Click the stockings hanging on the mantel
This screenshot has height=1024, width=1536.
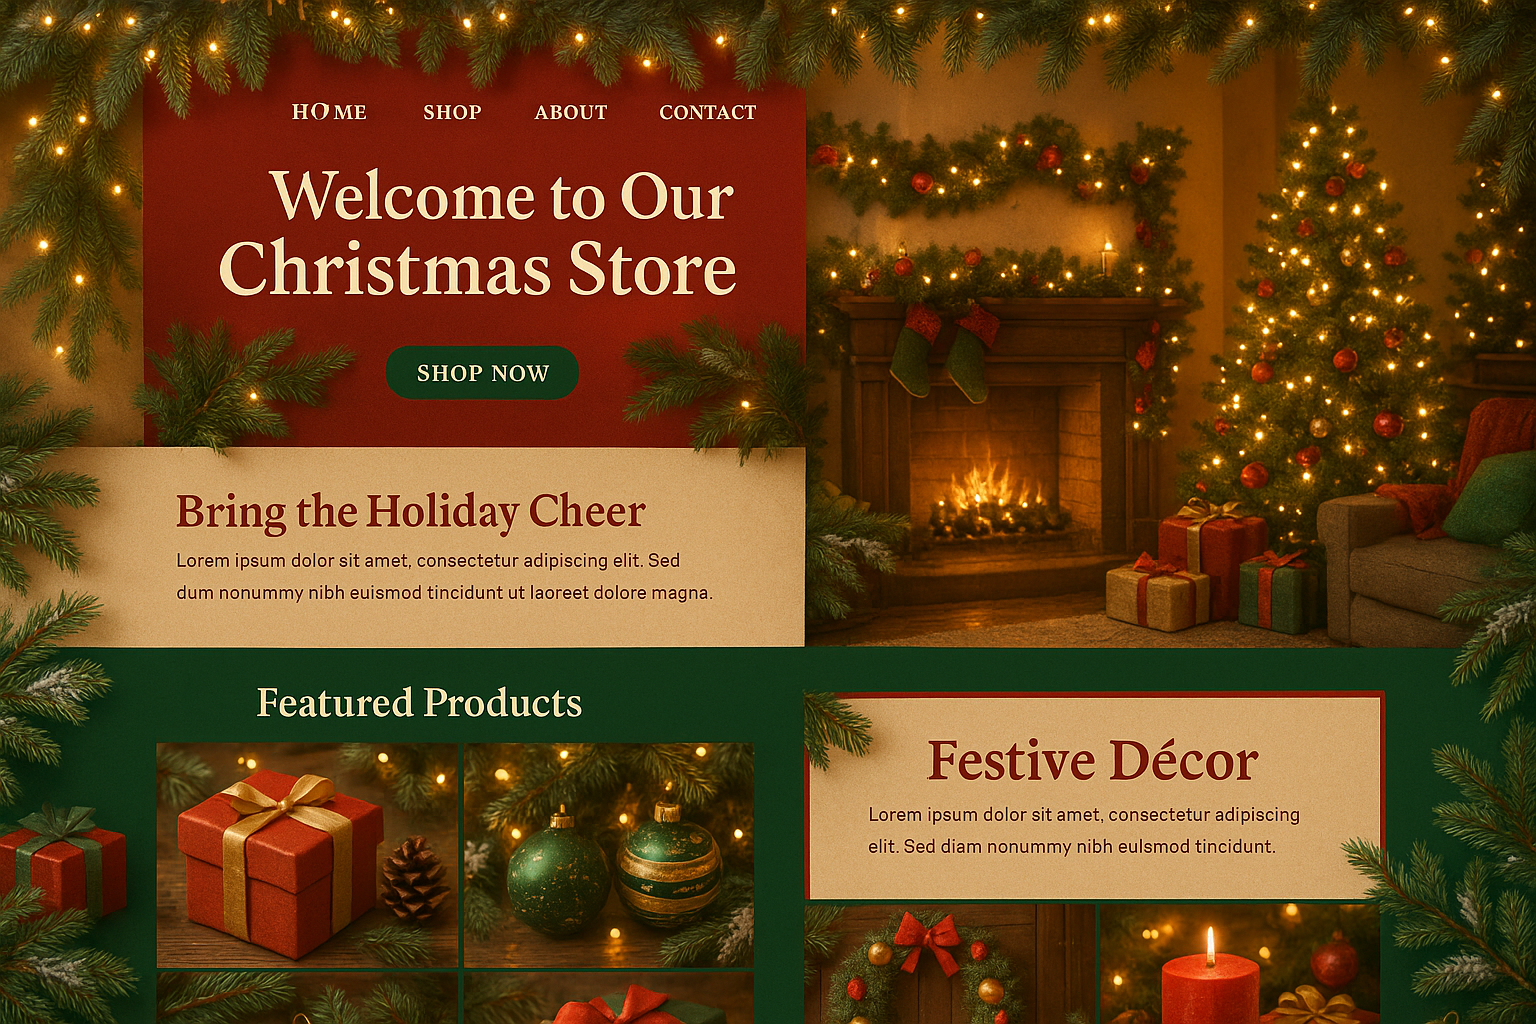(944, 351)
